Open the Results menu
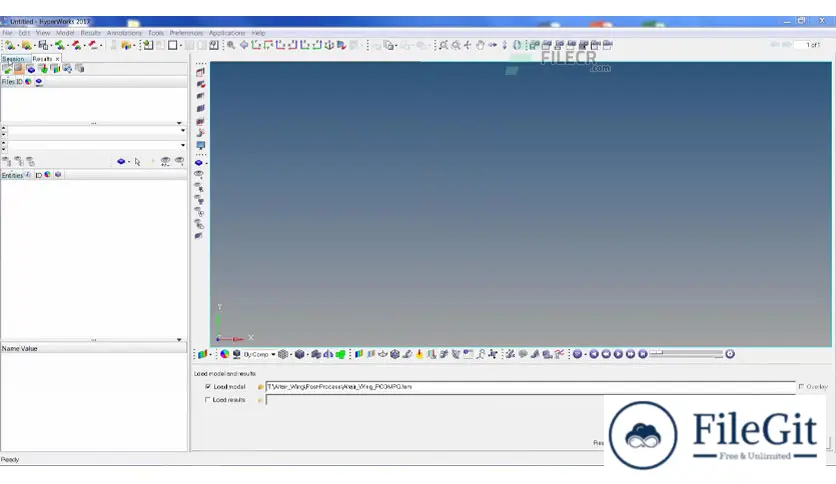This screenshot has height=484, width=836. click(x=90, y=33)
